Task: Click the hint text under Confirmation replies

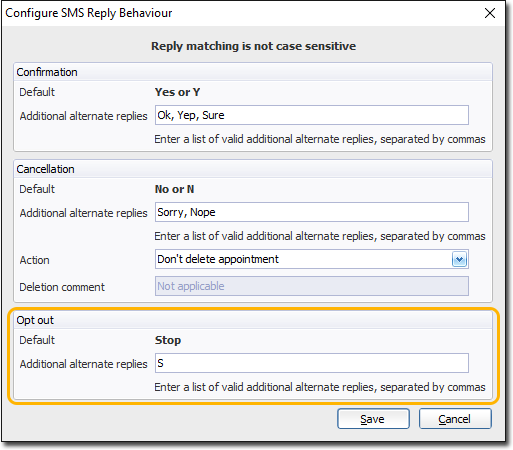Action: (320, 139)
